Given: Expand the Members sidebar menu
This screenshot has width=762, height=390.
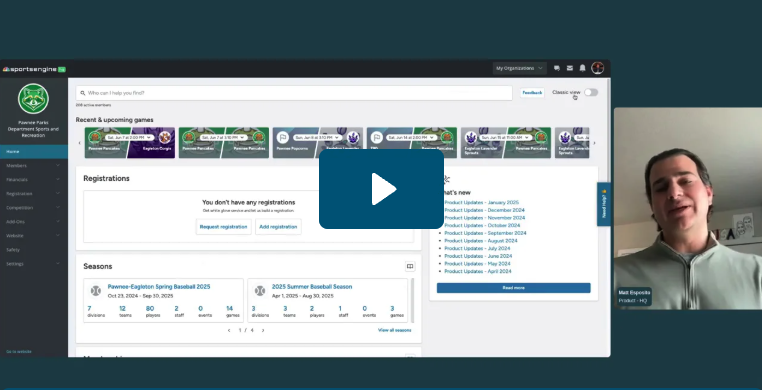Looking at the screenshot, I should click(34, 166).
